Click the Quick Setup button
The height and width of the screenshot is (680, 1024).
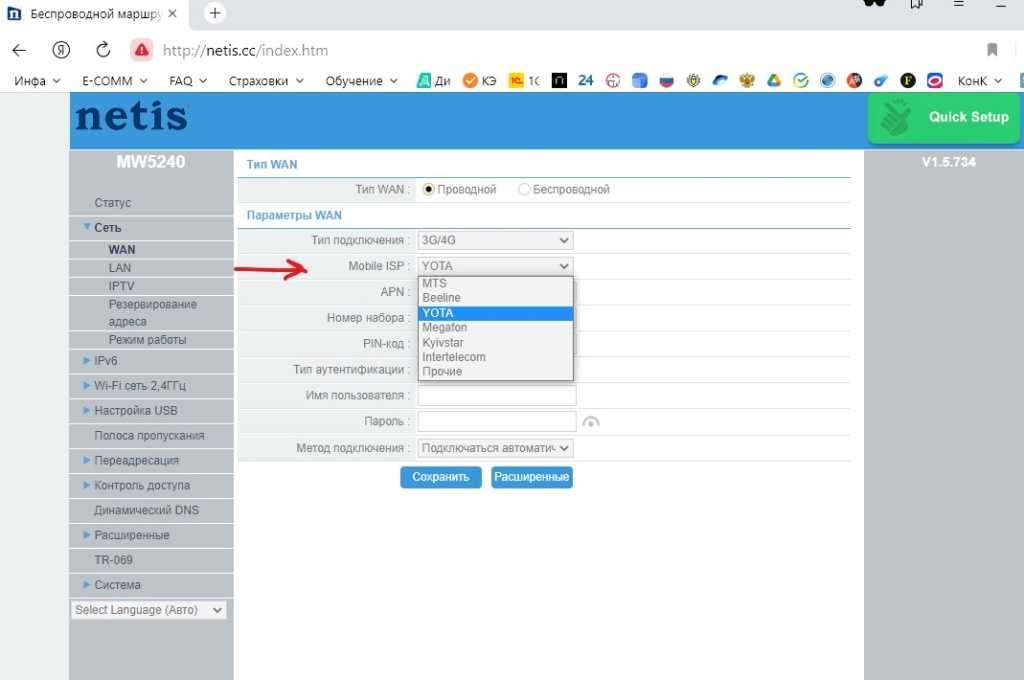[x=943, y=117]
